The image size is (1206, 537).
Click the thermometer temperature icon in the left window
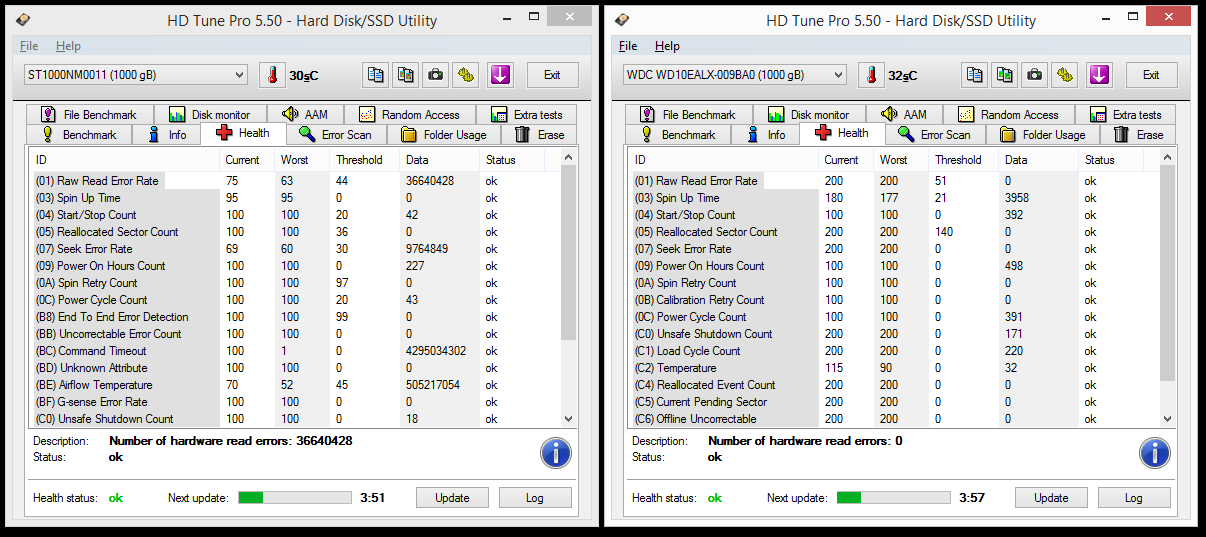click(272, 75)
